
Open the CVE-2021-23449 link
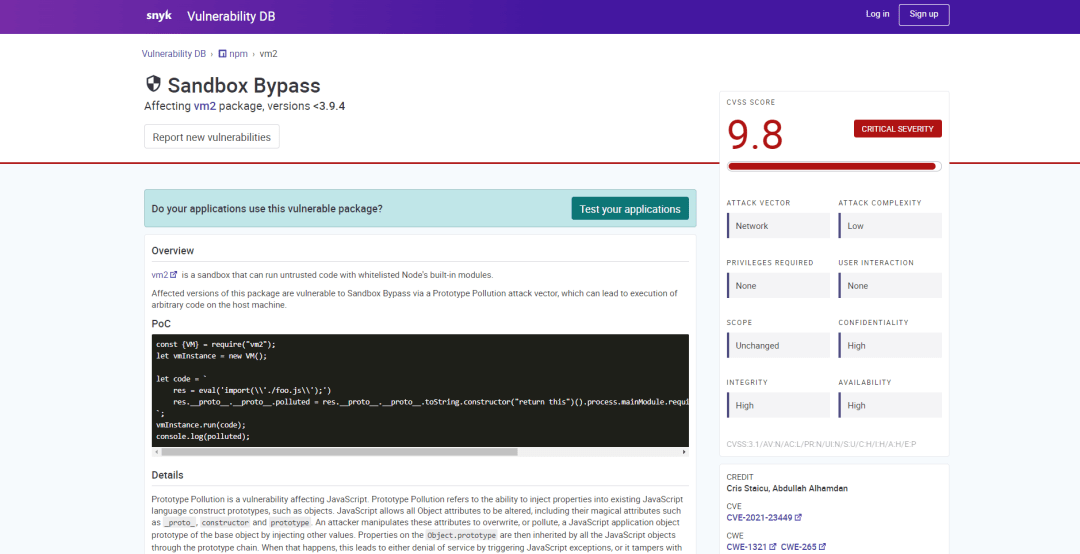point(760,517)
